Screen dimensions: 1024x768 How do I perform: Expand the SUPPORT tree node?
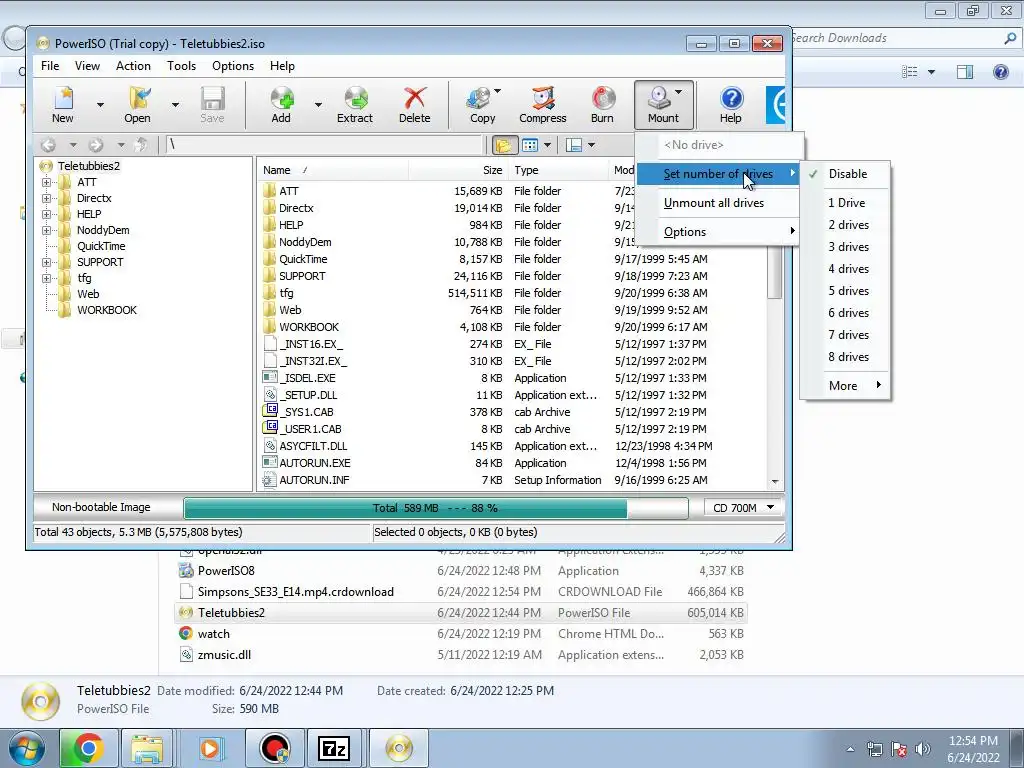coord(46,262)
